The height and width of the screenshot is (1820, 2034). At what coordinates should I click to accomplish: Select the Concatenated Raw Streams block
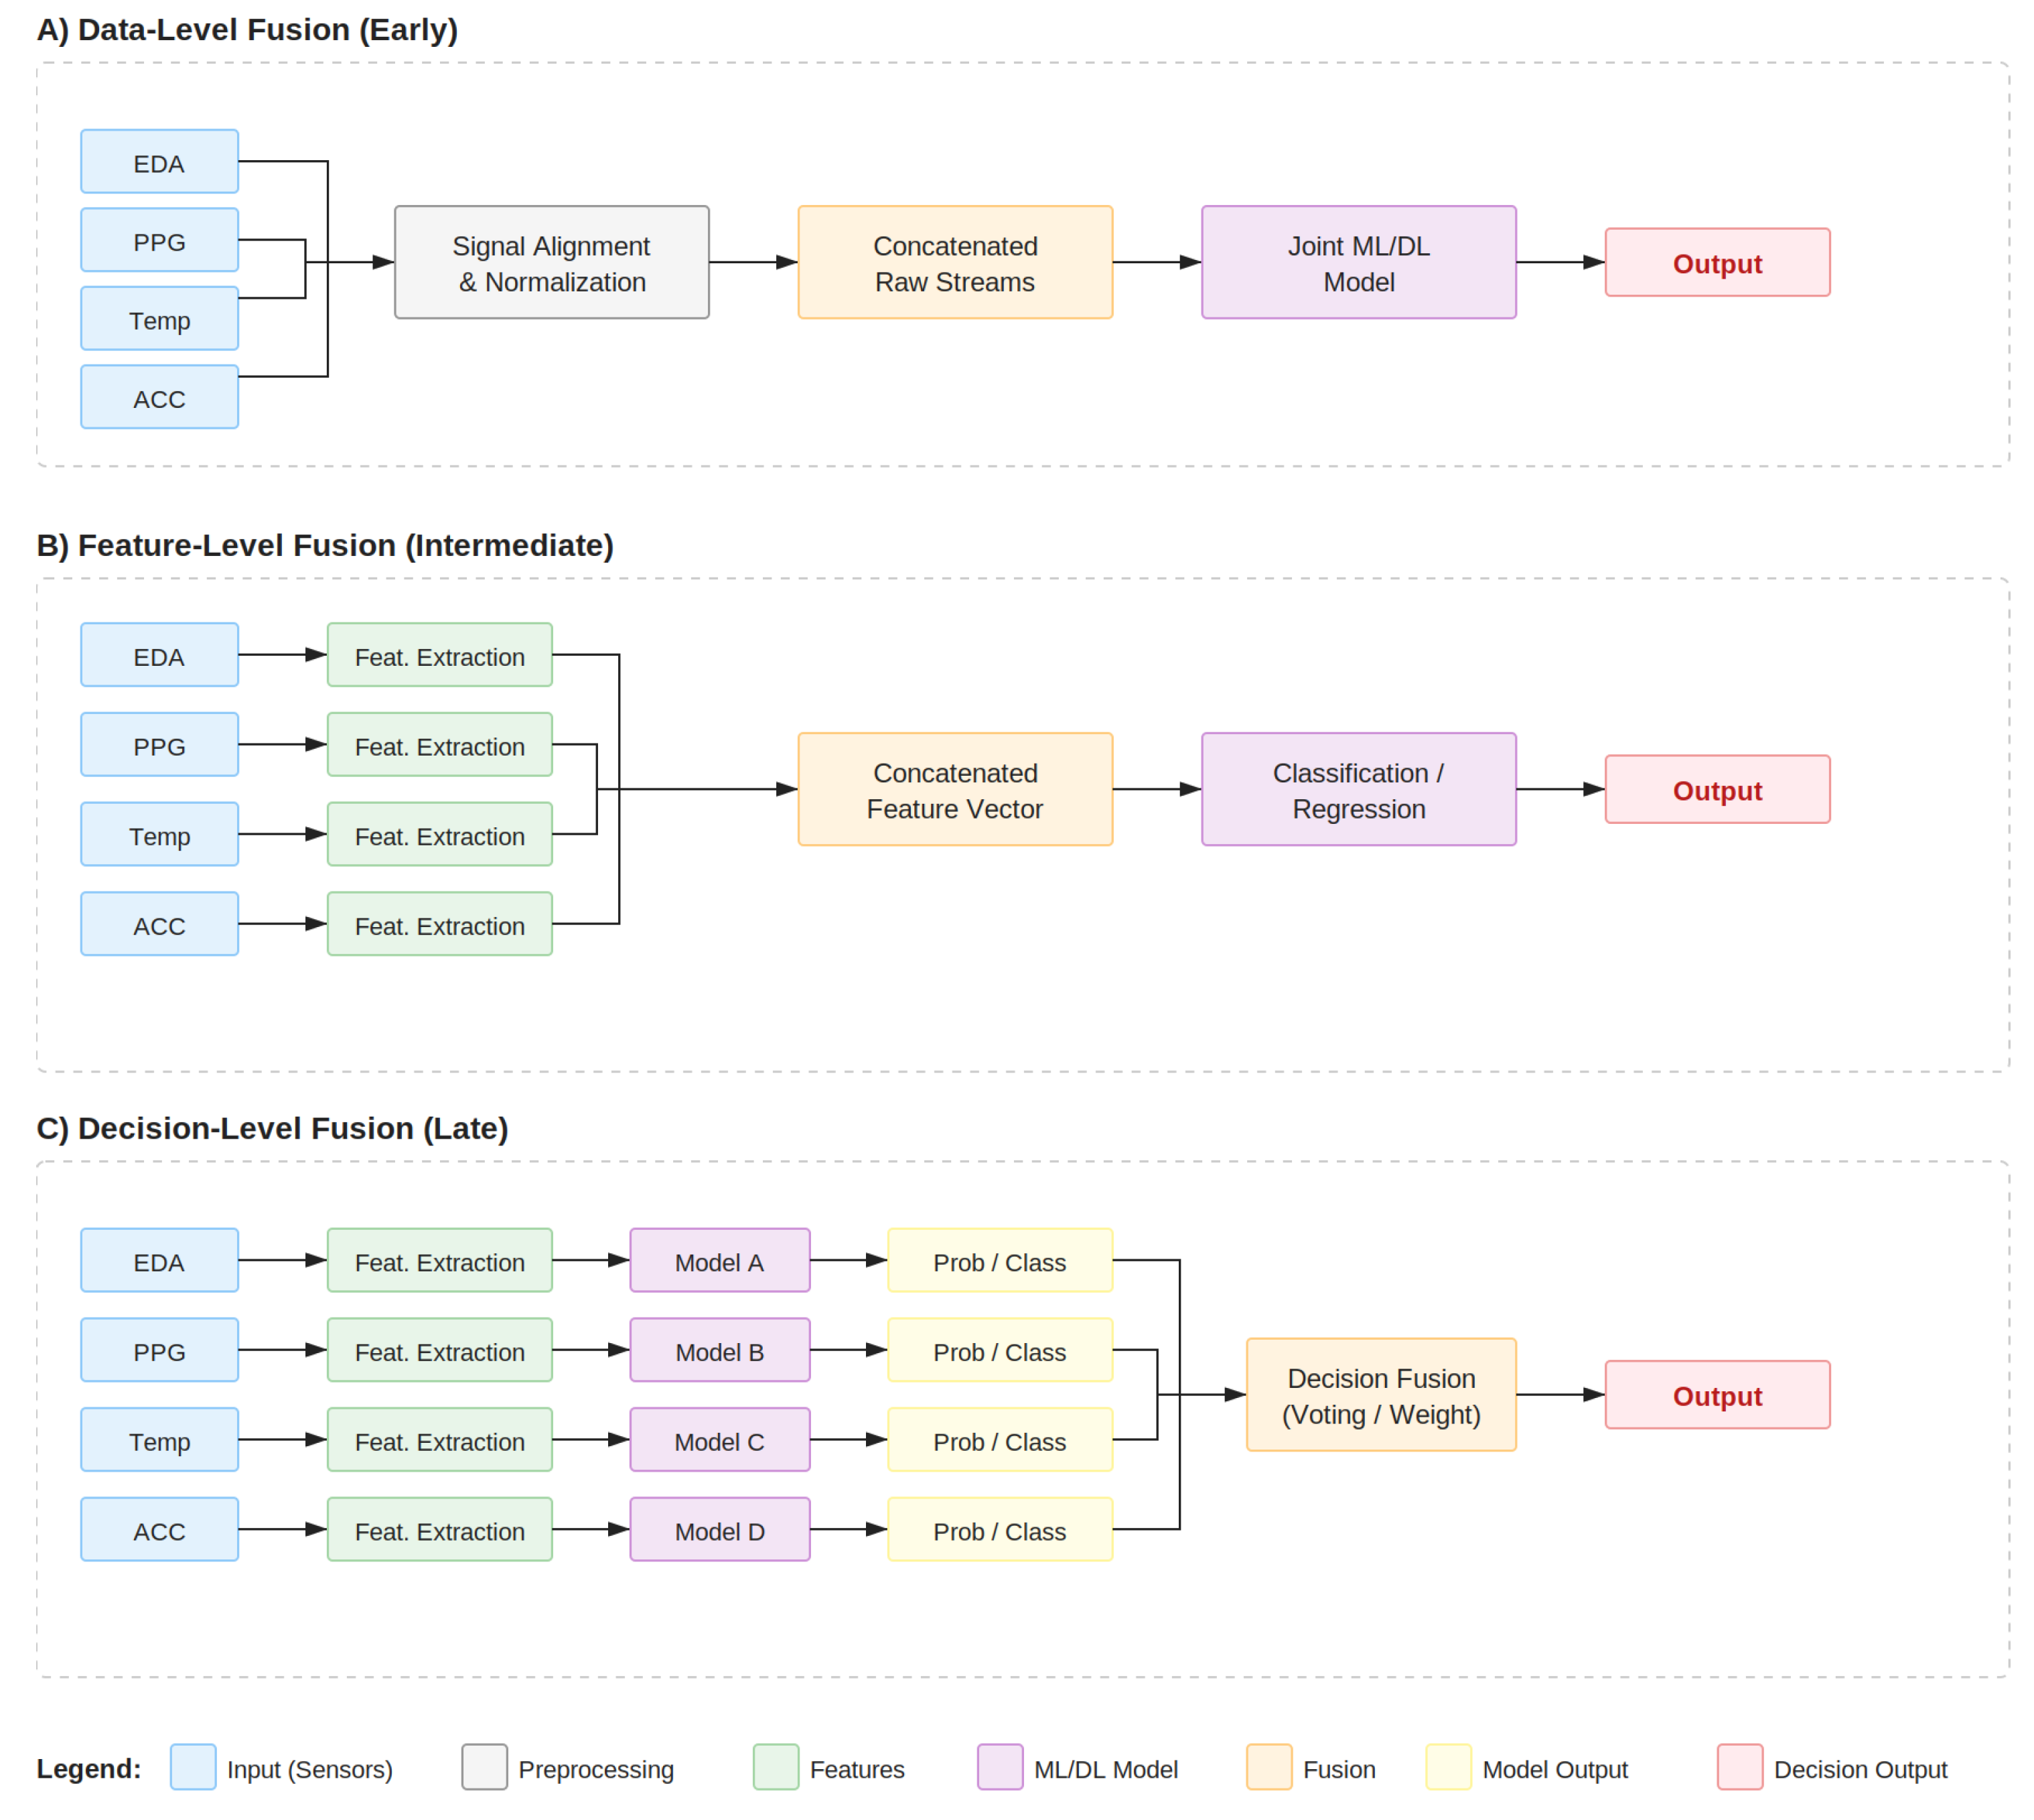coord(954,262)
